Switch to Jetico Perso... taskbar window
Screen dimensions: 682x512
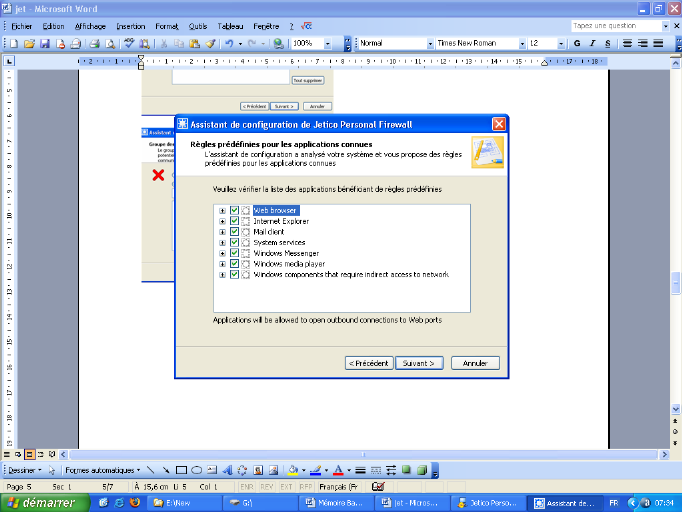coord(488,503)
